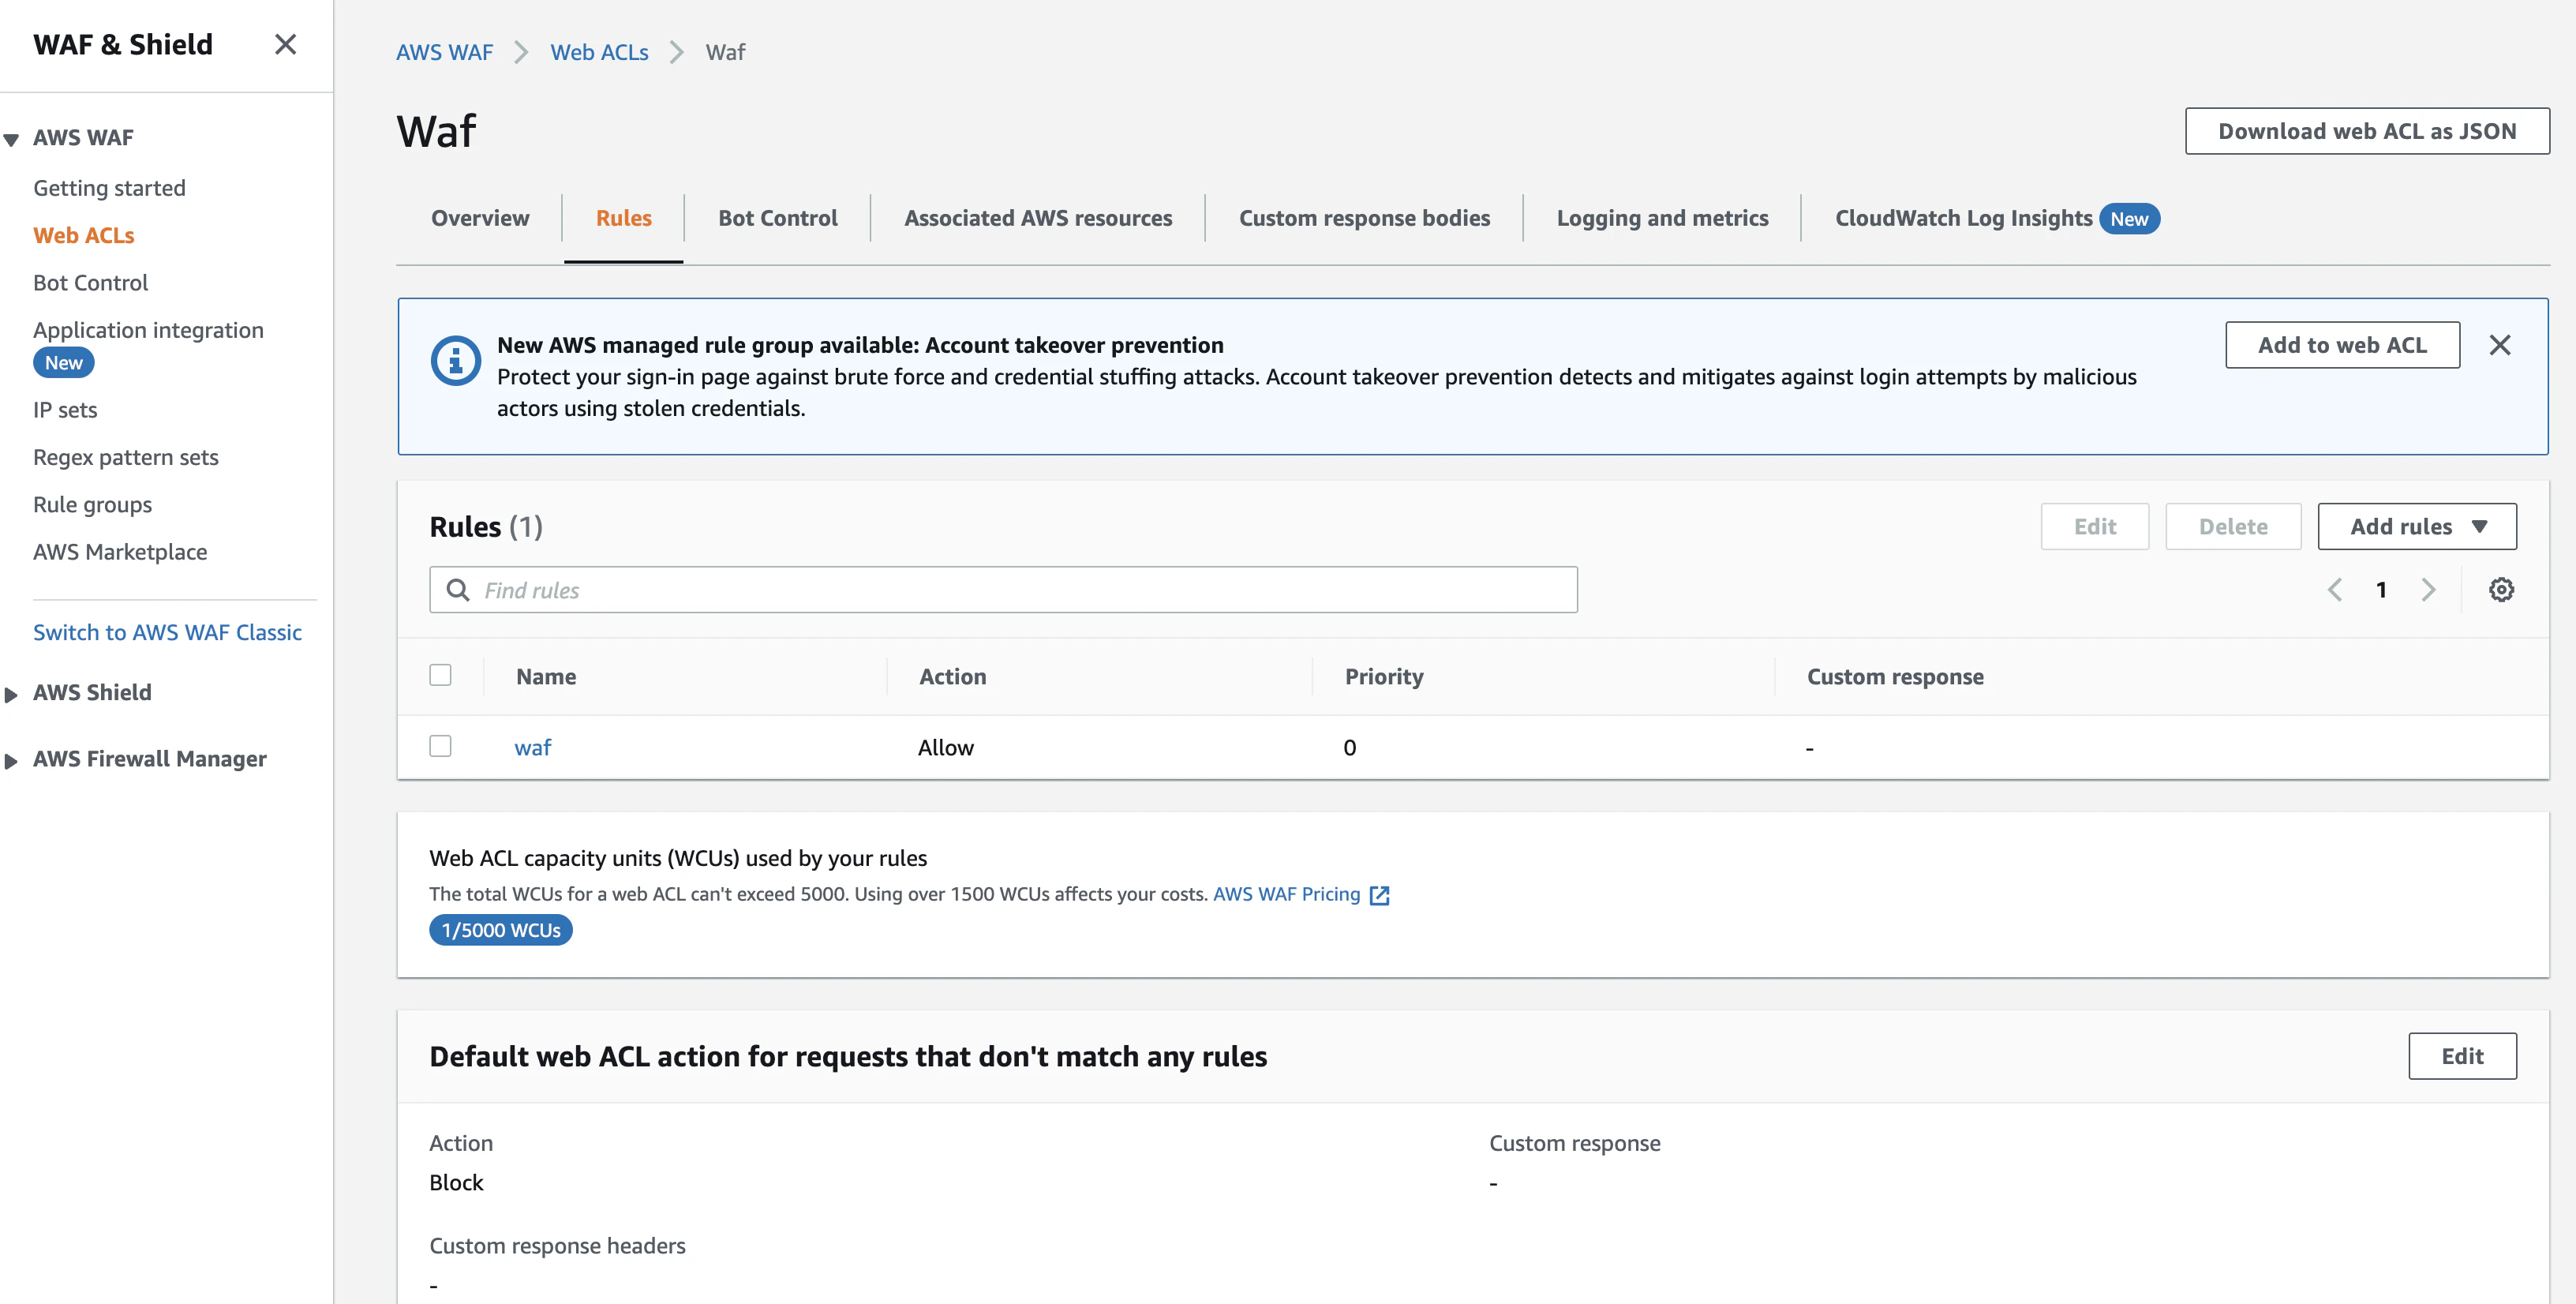This screenshot has width=2576, height=1304.
Task: Dismiss the account takeover prevention banner
Action: pos(2499,345)
